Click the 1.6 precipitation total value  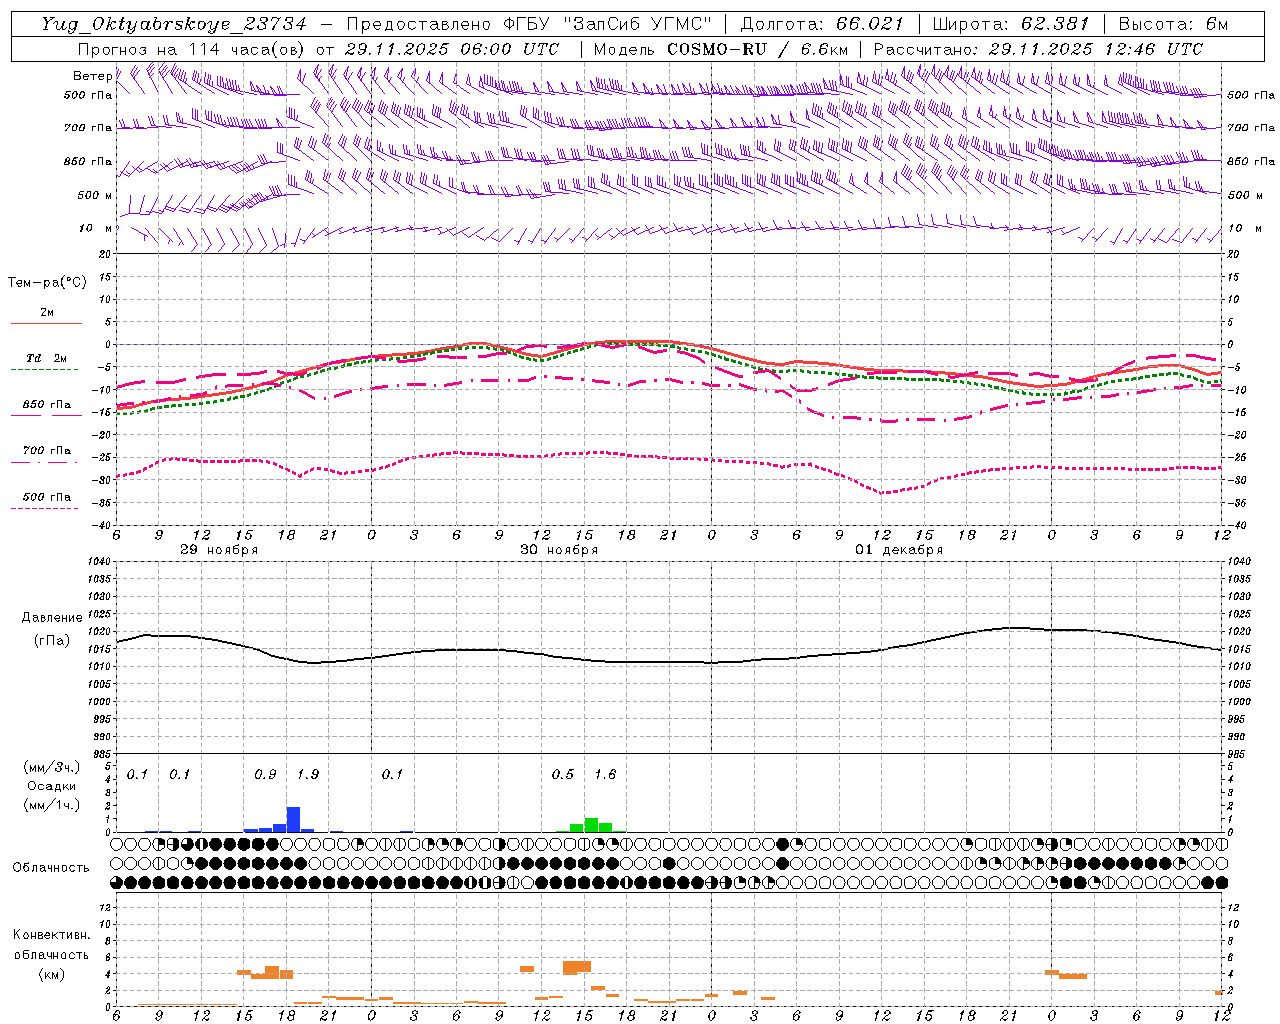[x=605, y=775]
